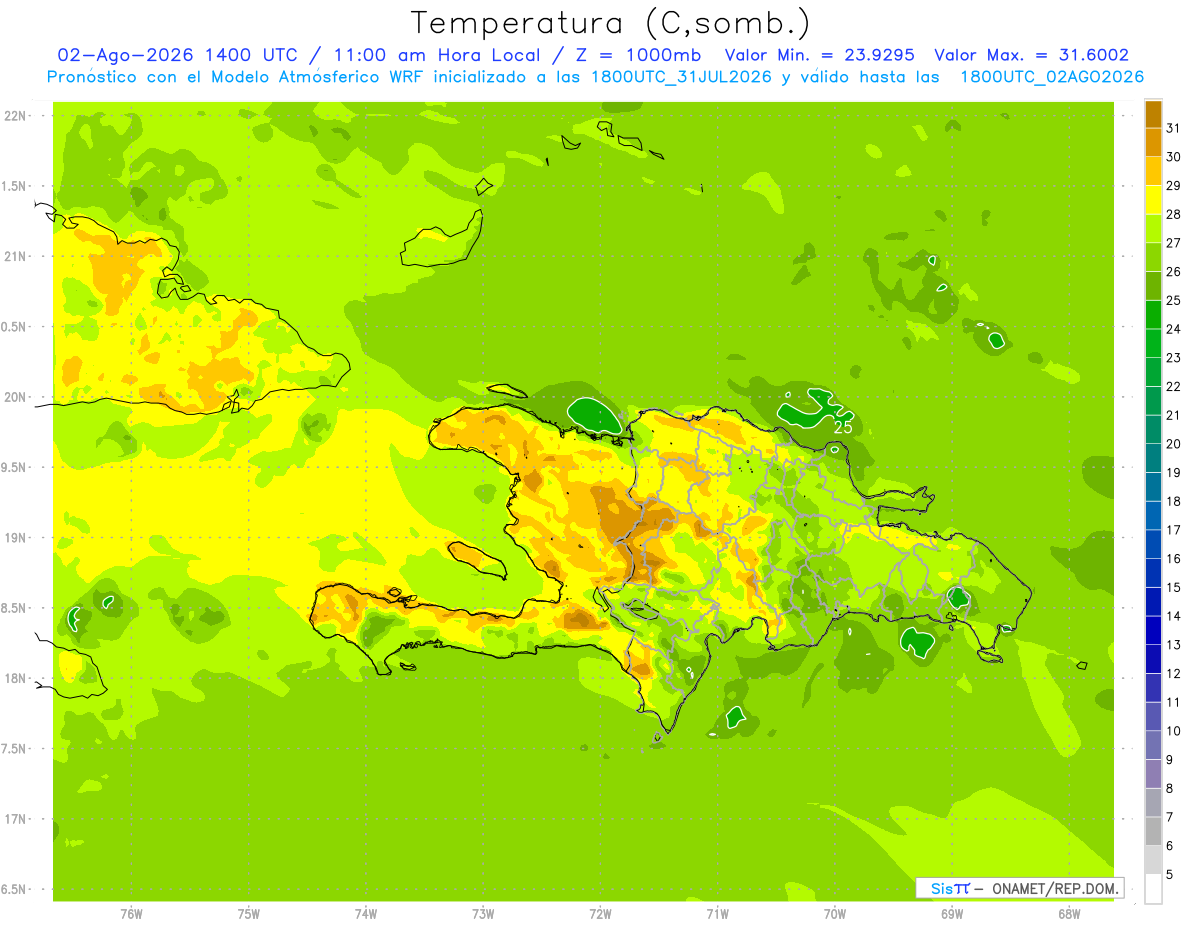Click the white '25' contour label on the map
This screenshot has width=1200, height=927.
(x=843, y=427)
